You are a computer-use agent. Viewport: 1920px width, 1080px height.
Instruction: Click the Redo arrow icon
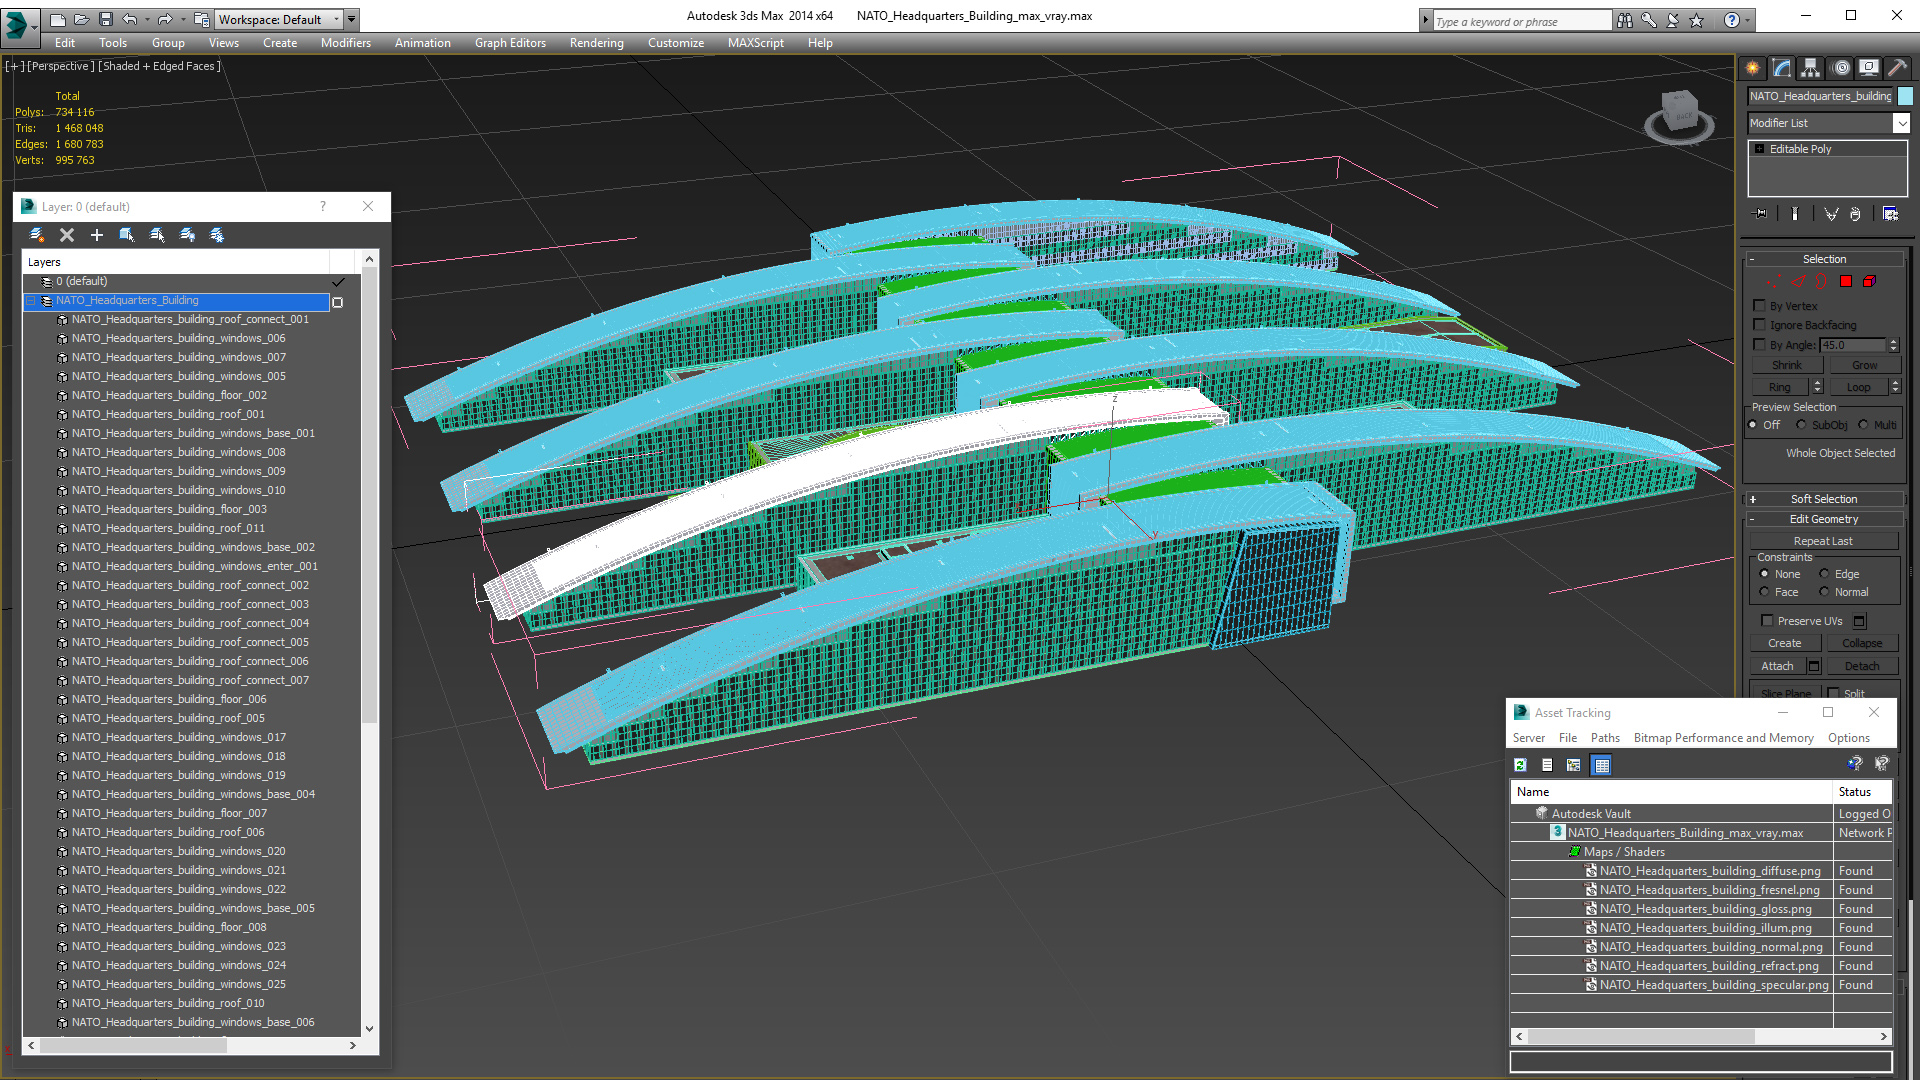(165, 19)
